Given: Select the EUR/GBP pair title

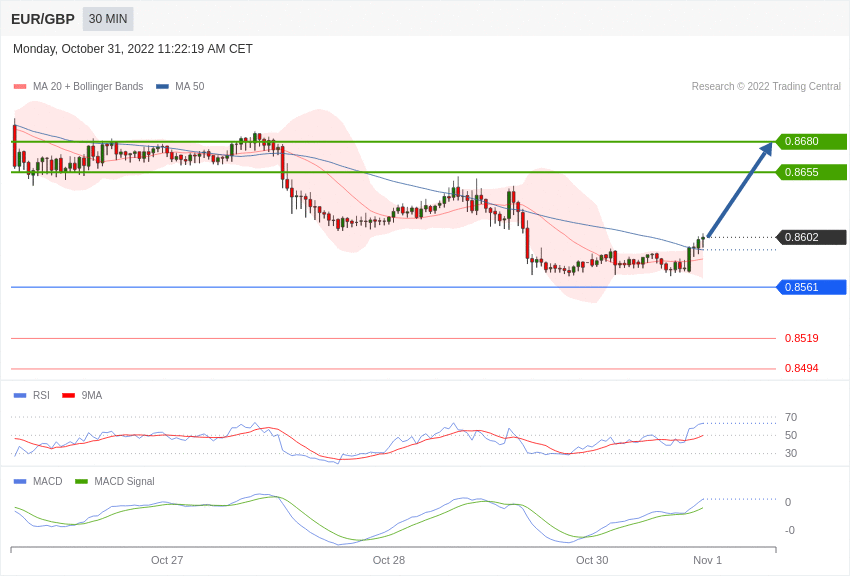Looking at the screenshot, I should [43, 19].
